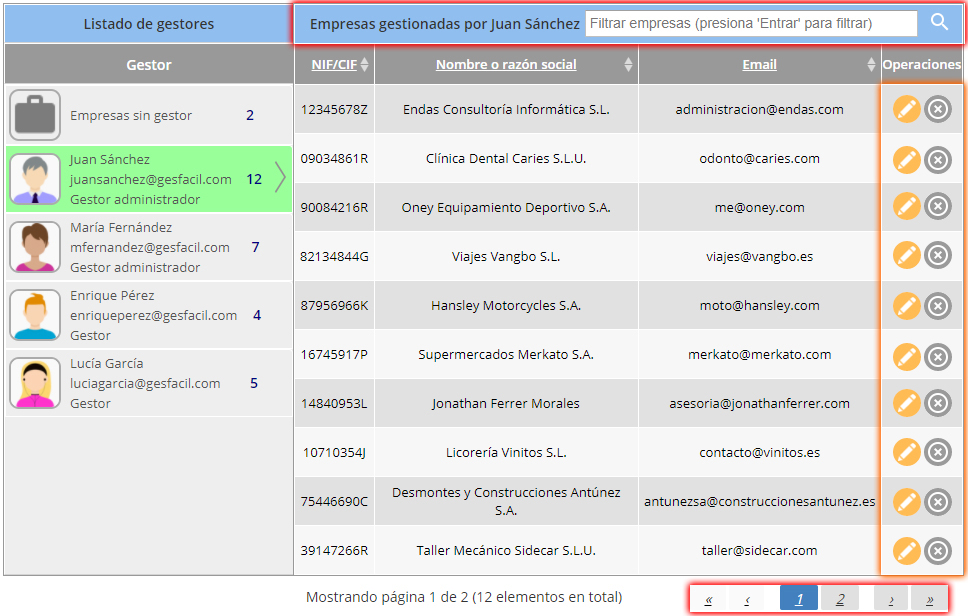This screenshot has height=616, width=968.
Task: Click email enriqueperez@gesfacil.com
Action: (154, 315)
